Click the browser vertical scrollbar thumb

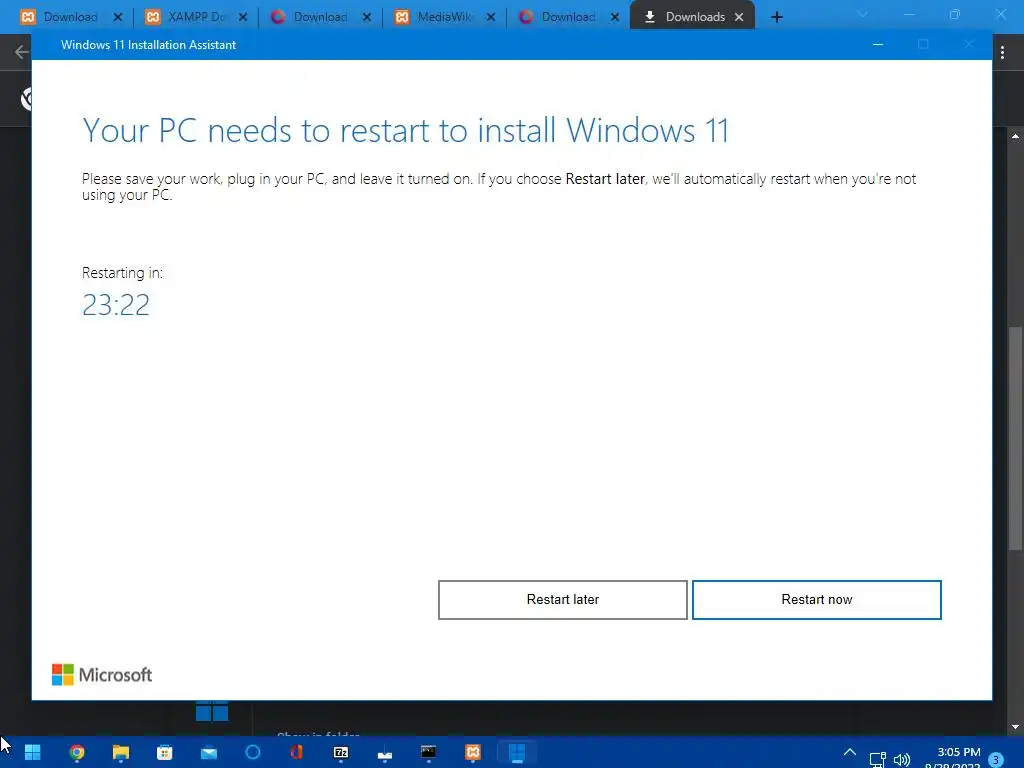tap(1015, 438)
